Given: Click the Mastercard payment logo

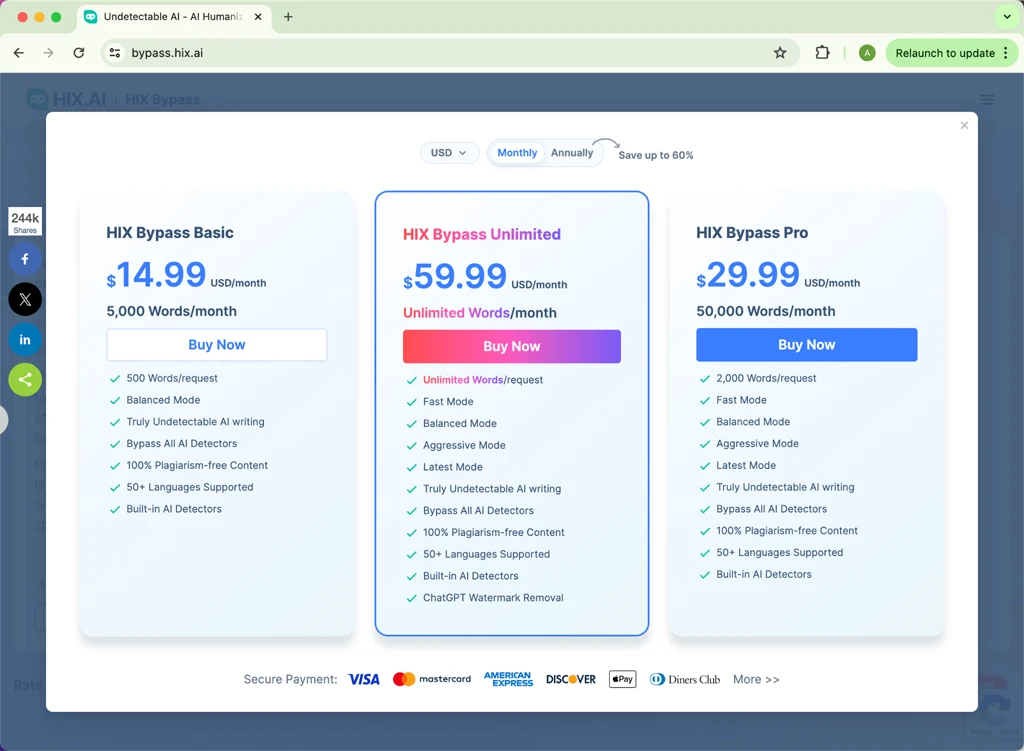Looking at the screenshot, I should click(x=432, y=679).
